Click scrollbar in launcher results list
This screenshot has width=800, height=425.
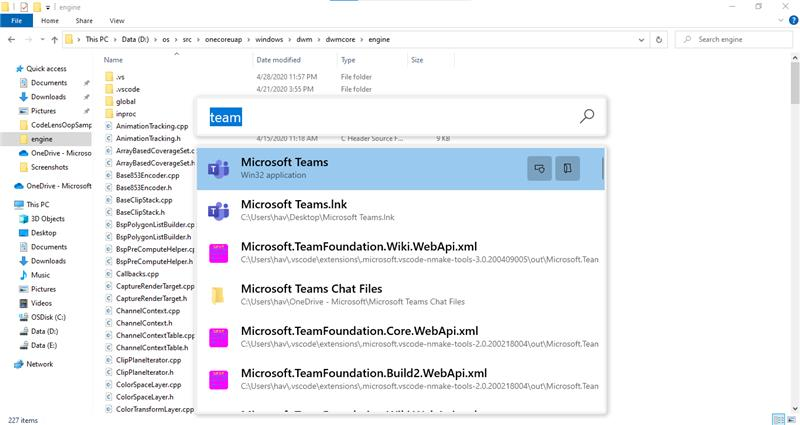point(603,168)
